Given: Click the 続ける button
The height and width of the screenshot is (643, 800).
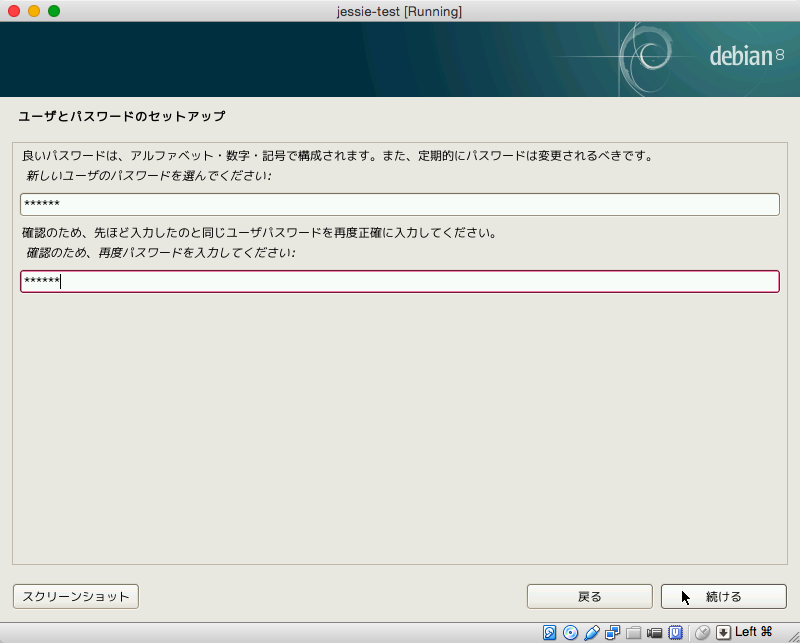Looking at the screenshot, I should tap(723, 597).
